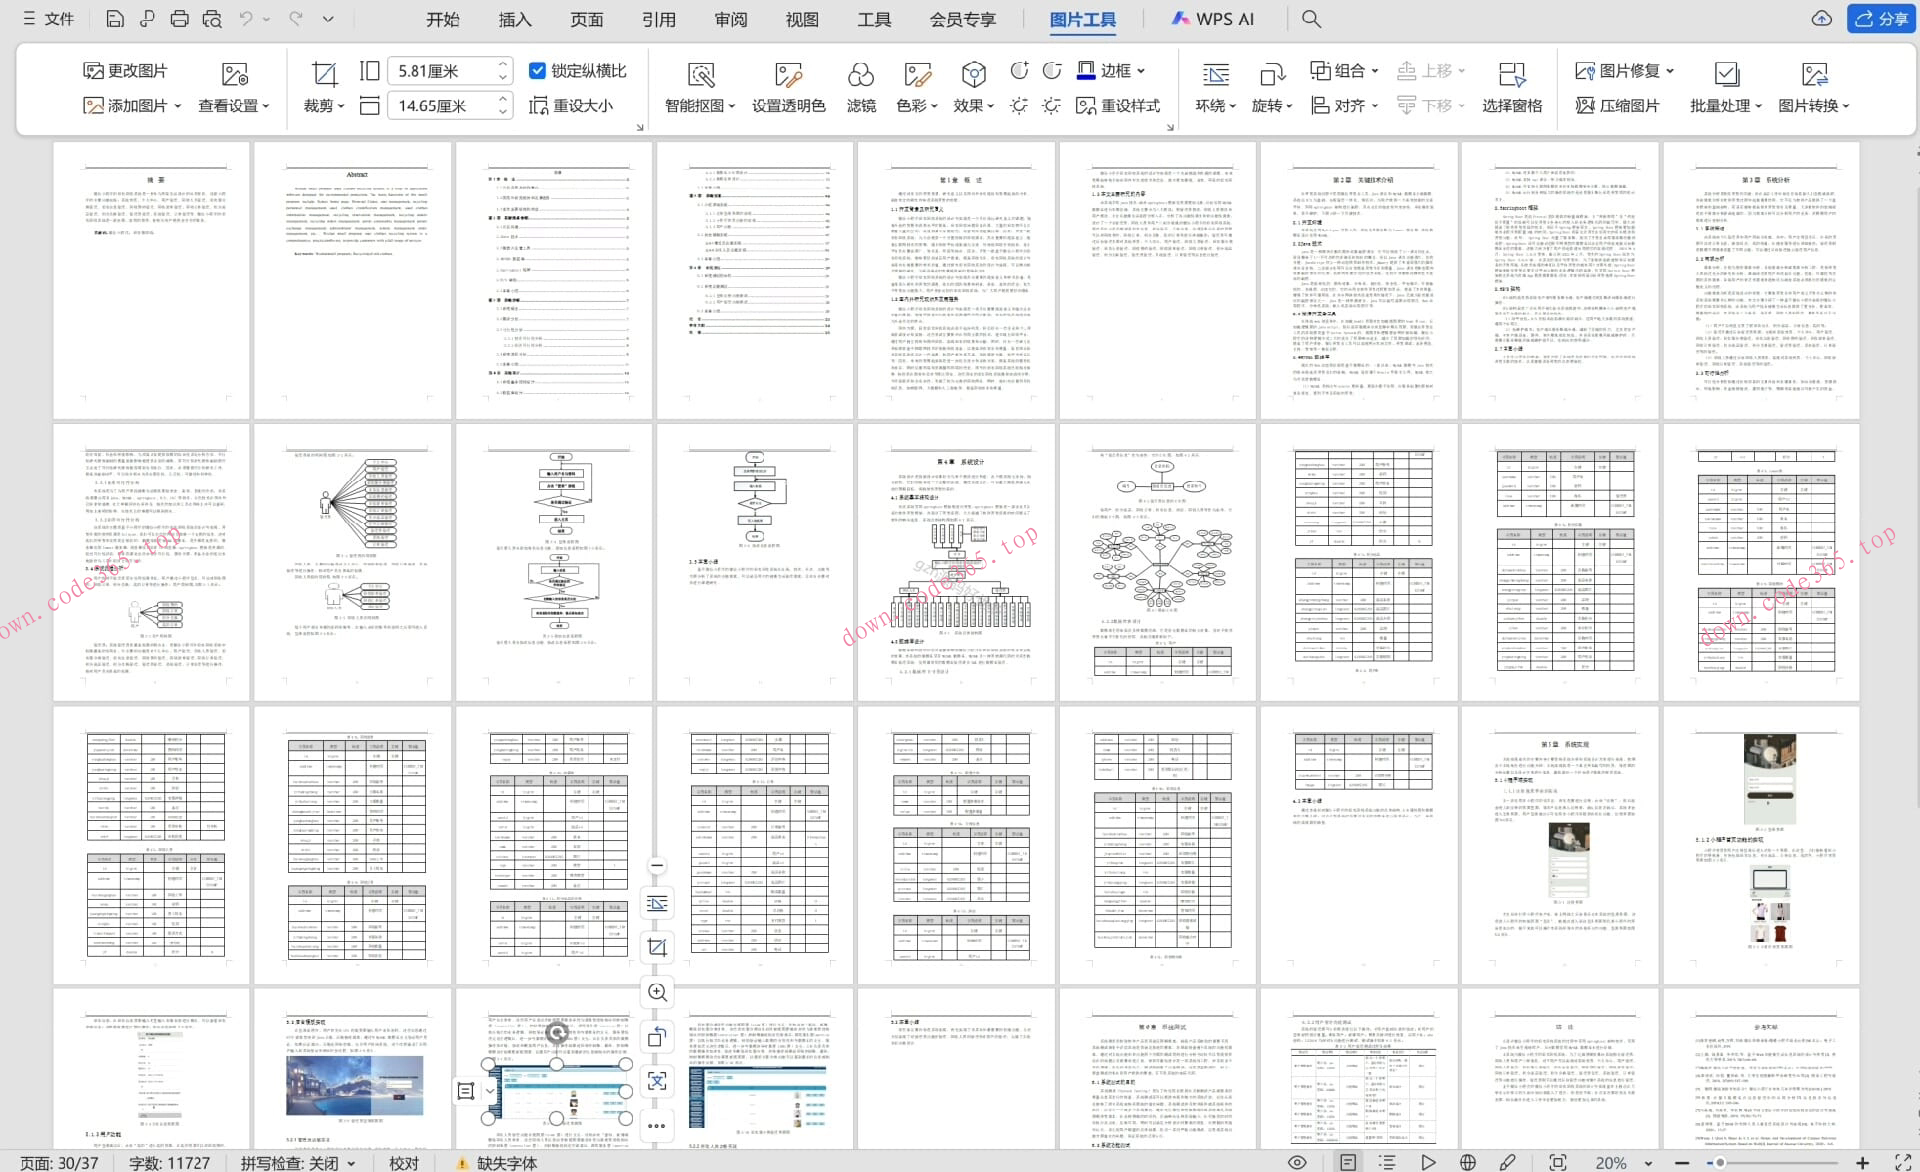The image size is (1920, 1172).
Task: Switch to web layout (globe) view in the status bar
Action: [x=1467, y=1162]
